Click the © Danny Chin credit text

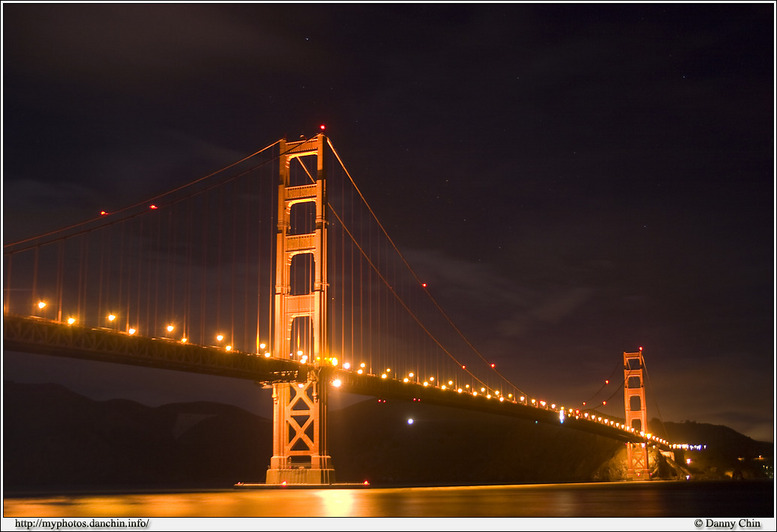pos(727,524)
